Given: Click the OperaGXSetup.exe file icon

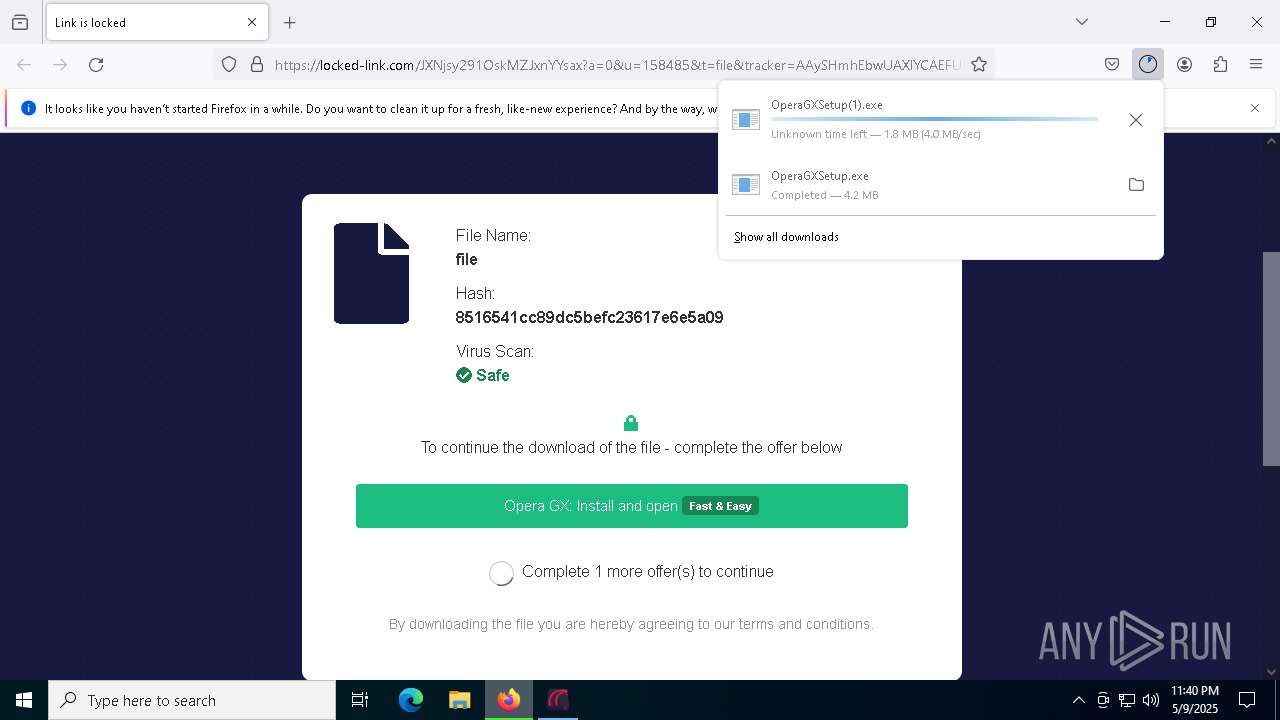Looking at the screenshot, I should pyautogui.click(x=746, y=184).
